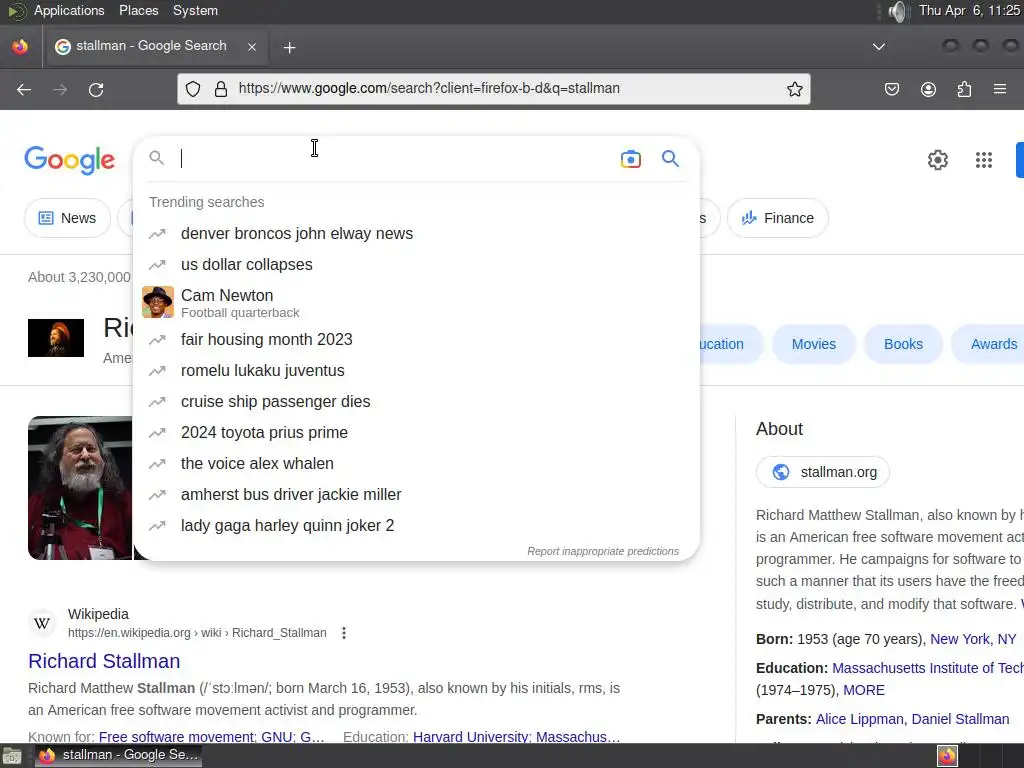
Task: Click the padlock site info icon
Action: tap(221, 89)
